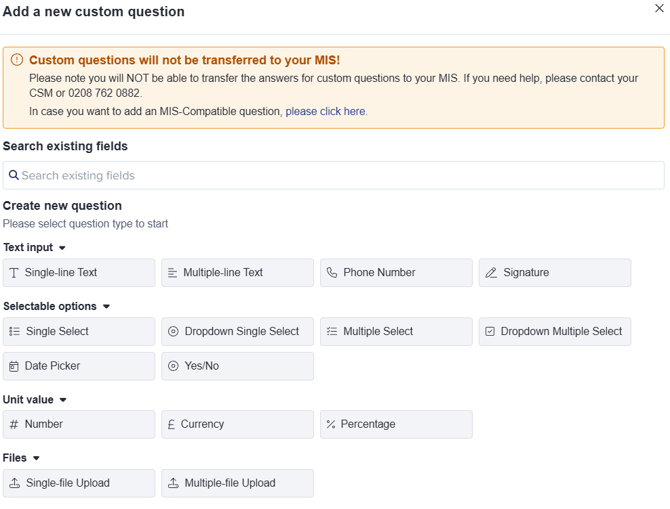Click the Single-line Text type icon
Image resolution: width=670 pixels, height=509 pixels.
(x=14, y=272)
